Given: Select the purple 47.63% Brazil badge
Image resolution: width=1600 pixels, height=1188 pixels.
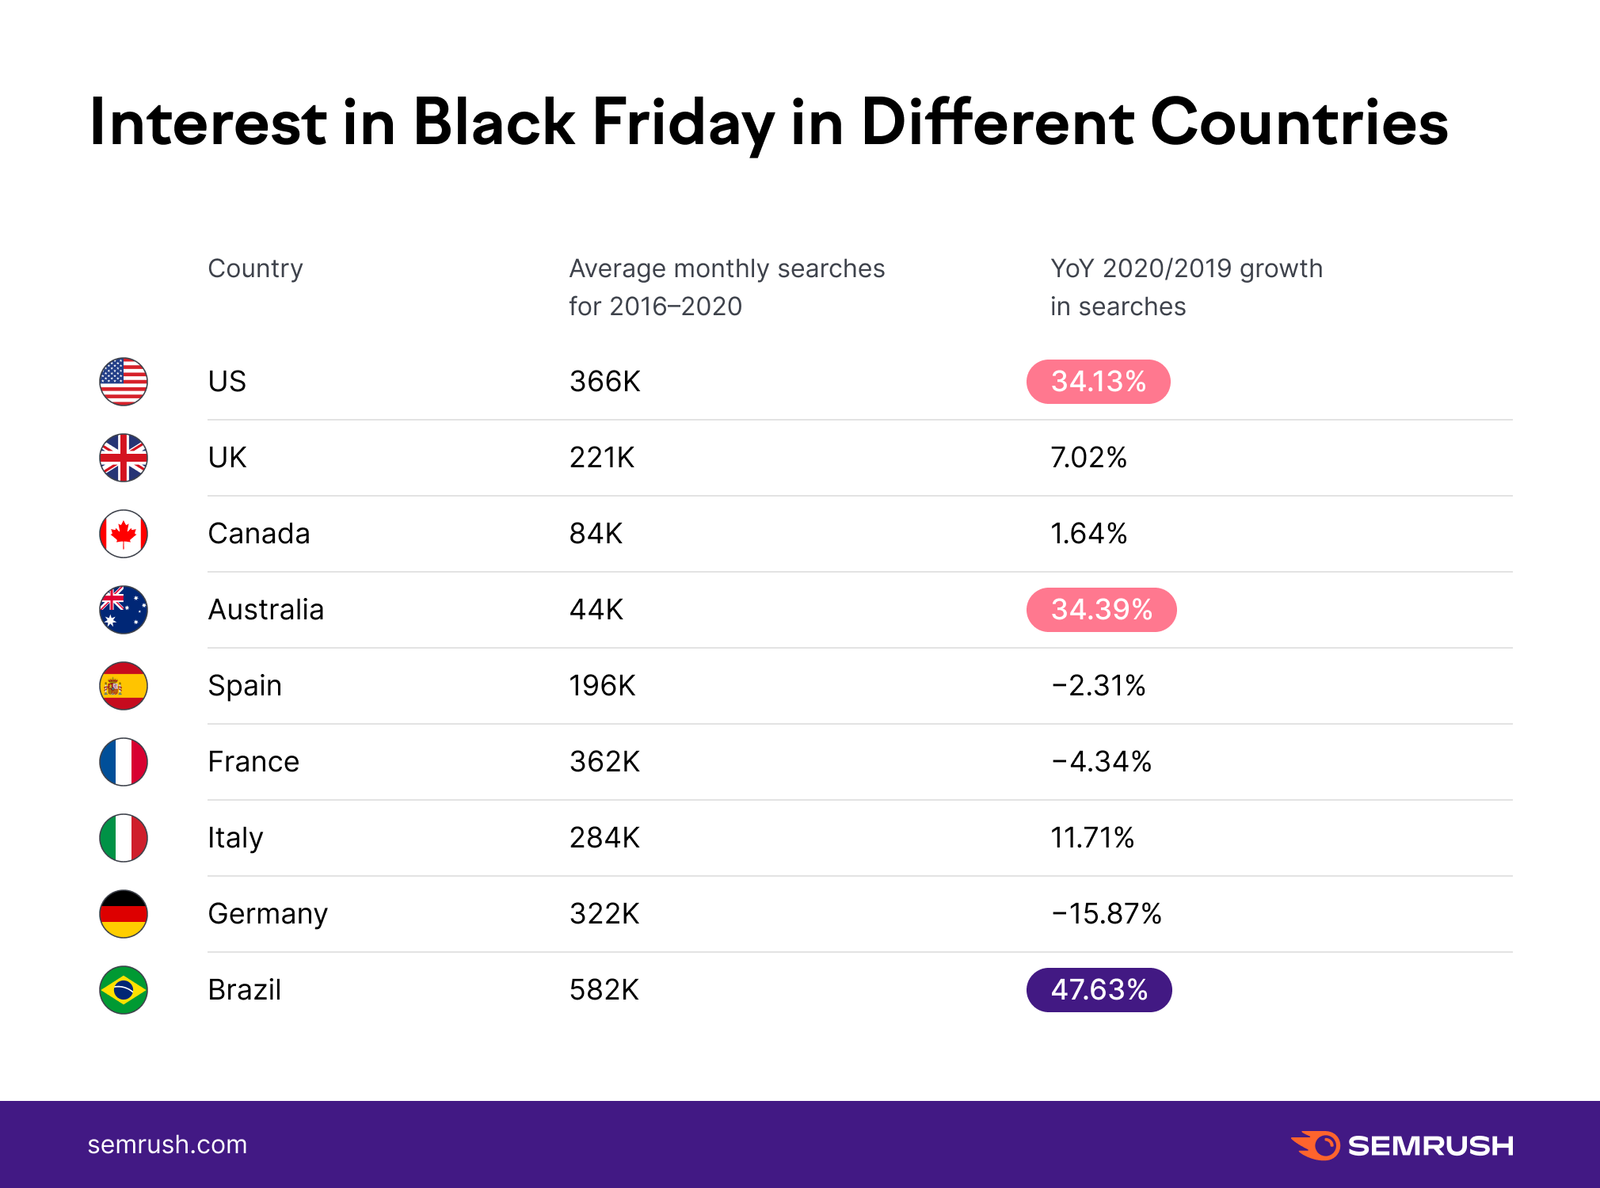Looking at the screenshot, I should click(x=1099, y=989).
